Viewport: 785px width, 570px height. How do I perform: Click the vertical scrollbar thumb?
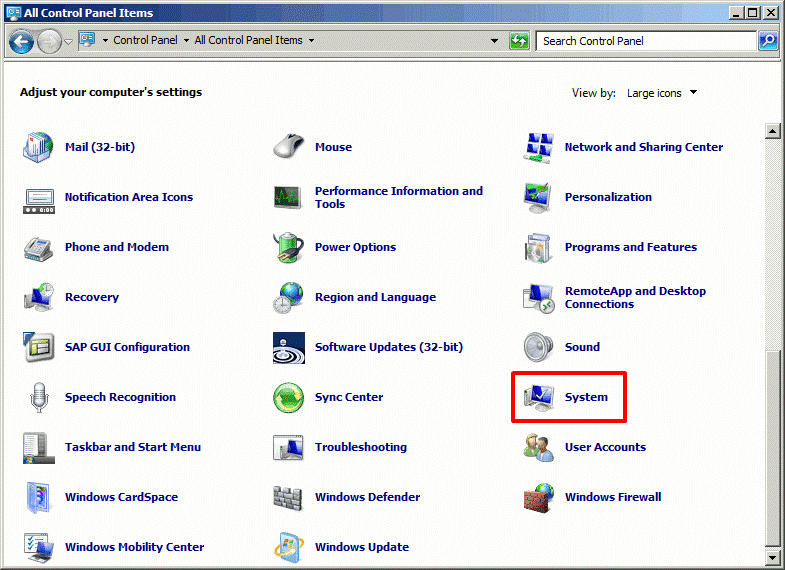(772, 447)
